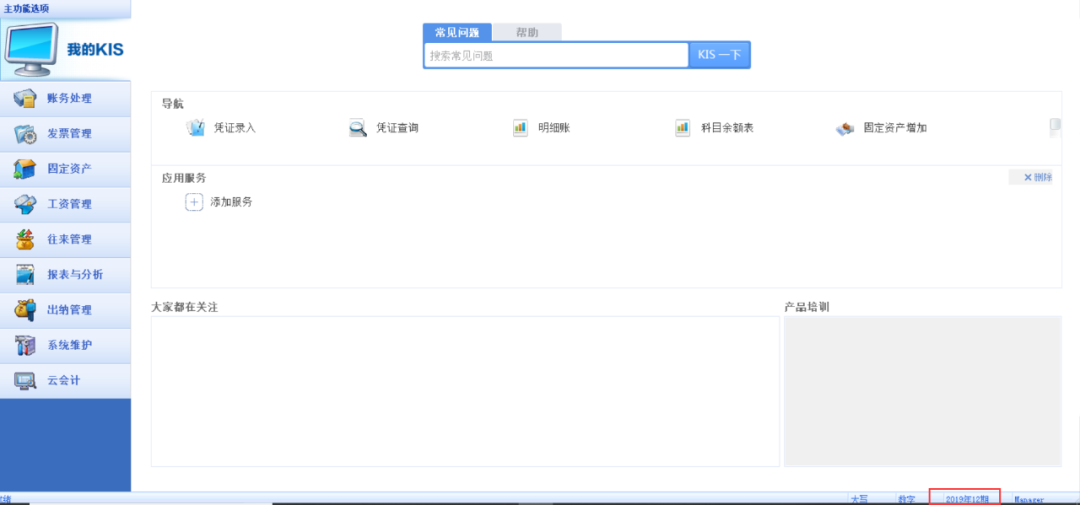Click the 大家都在关注 heading
Viewport: 1080px width, 505px height.
pos(185,307)
